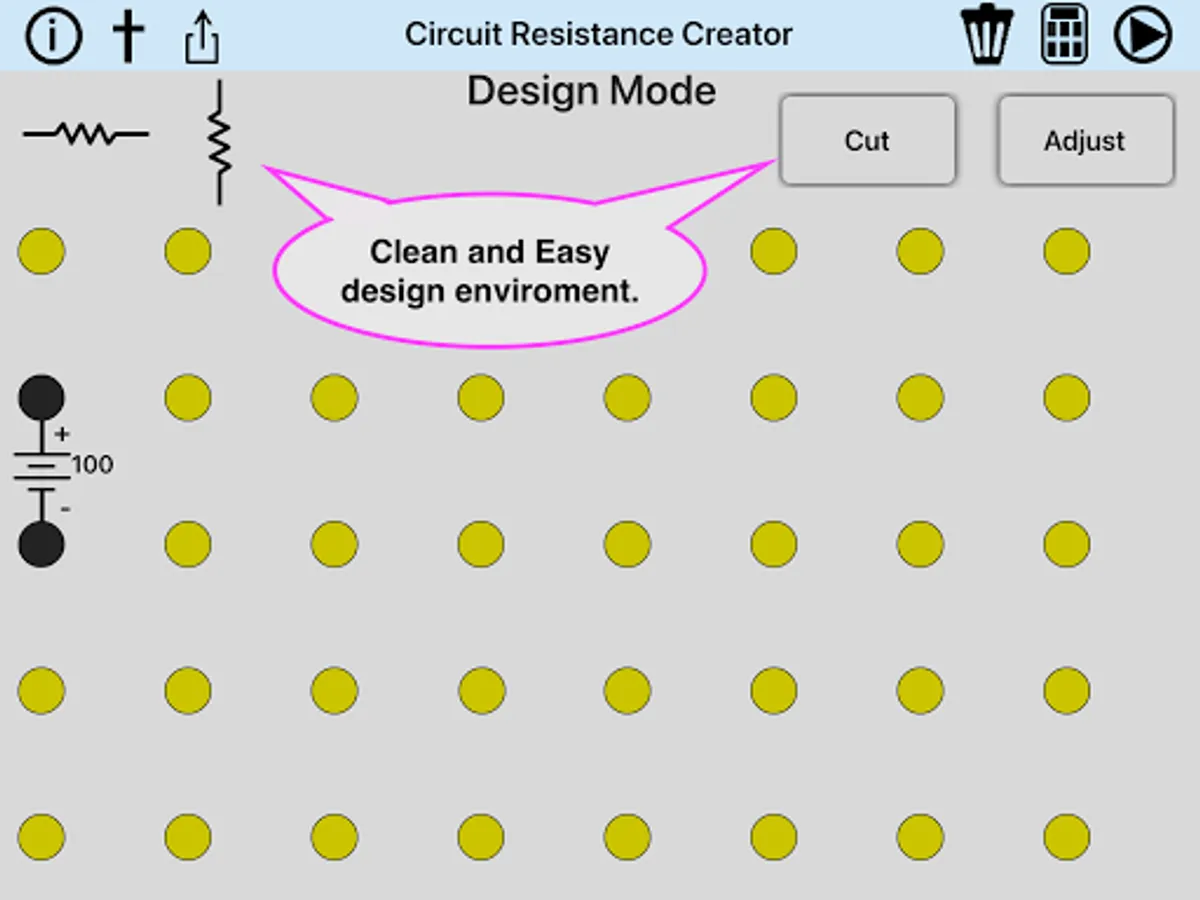Activate the Cut tool
The width and height of the screenshot is (1200, 900).
coord(867,140)
